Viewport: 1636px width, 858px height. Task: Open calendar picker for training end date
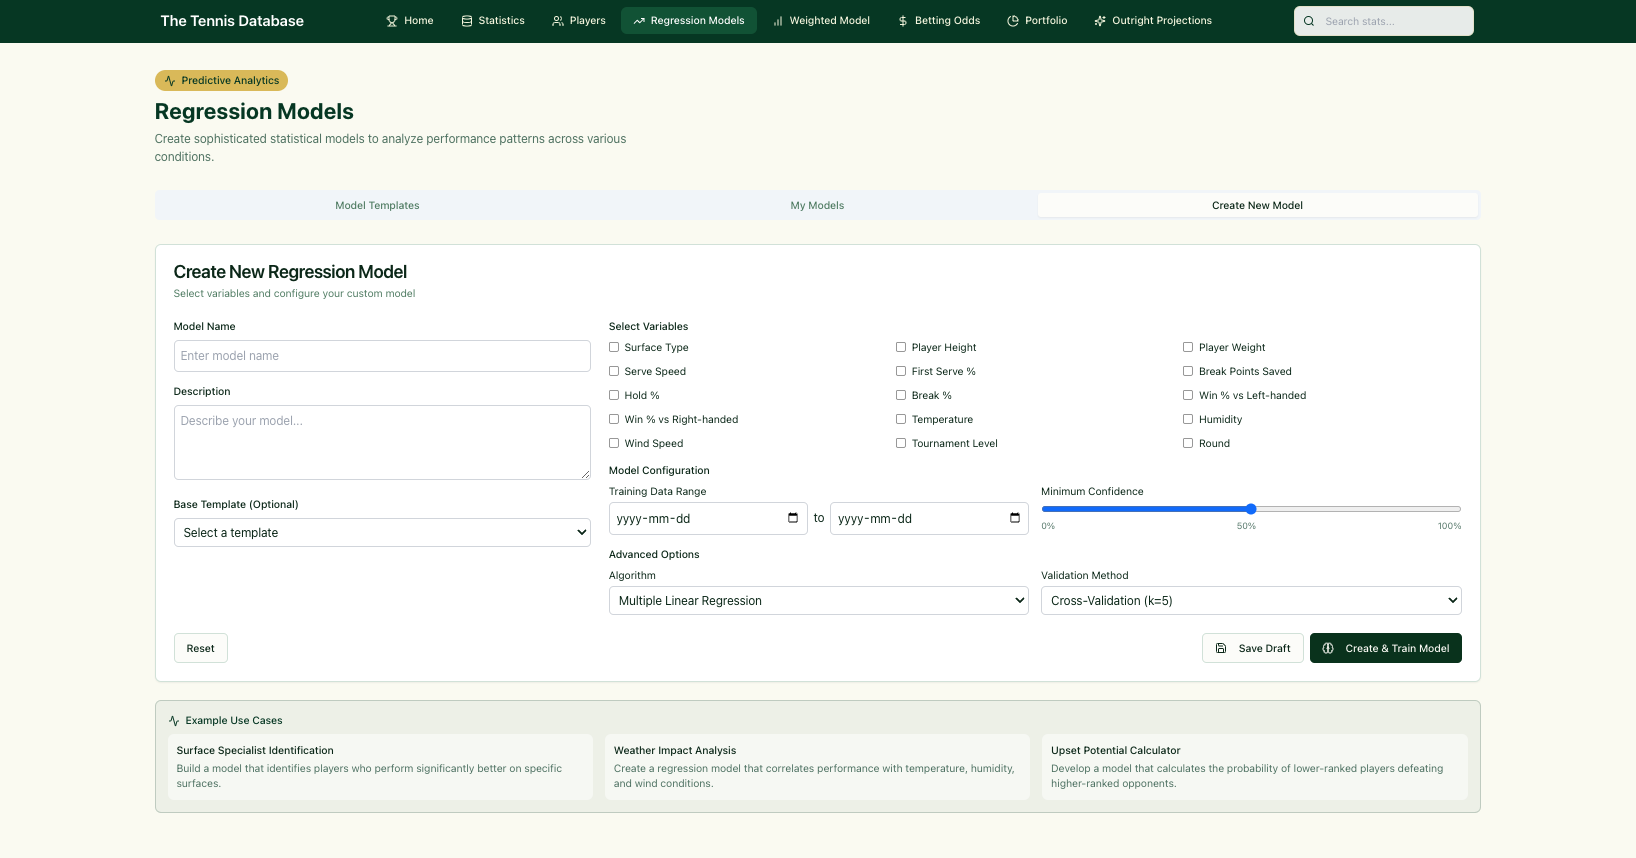pyautogui.click(x=1015, y=518)
